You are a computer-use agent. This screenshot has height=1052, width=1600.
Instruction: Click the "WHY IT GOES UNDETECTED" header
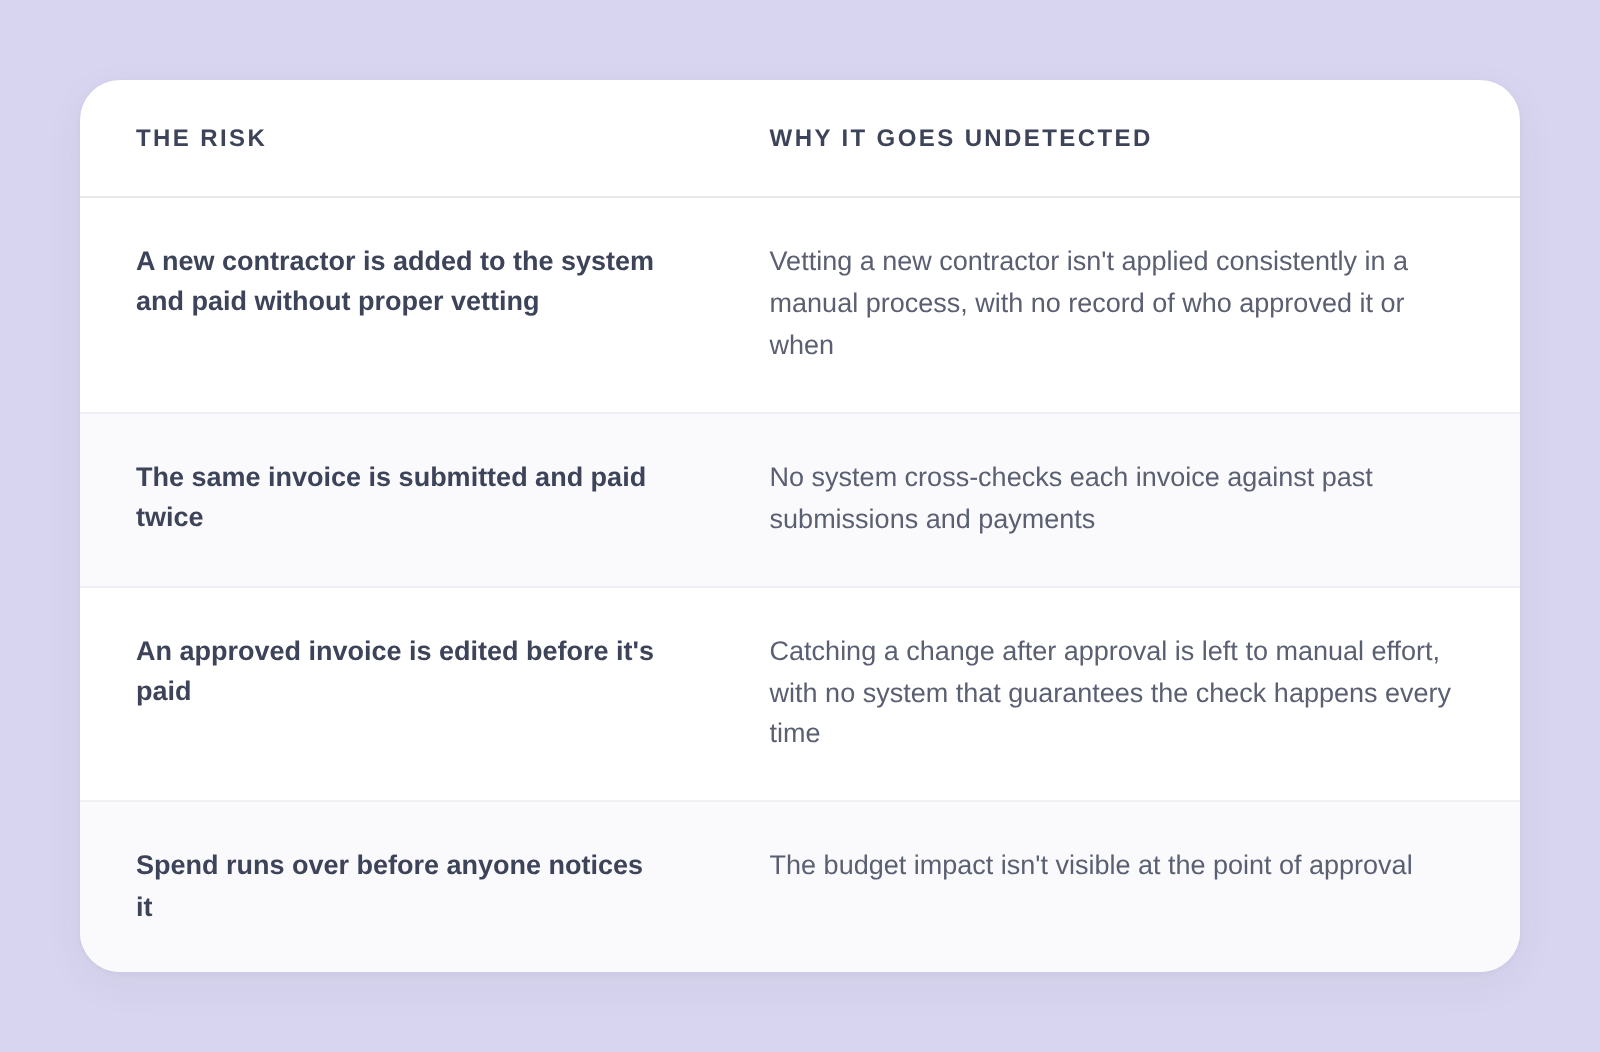coord(960,138)
